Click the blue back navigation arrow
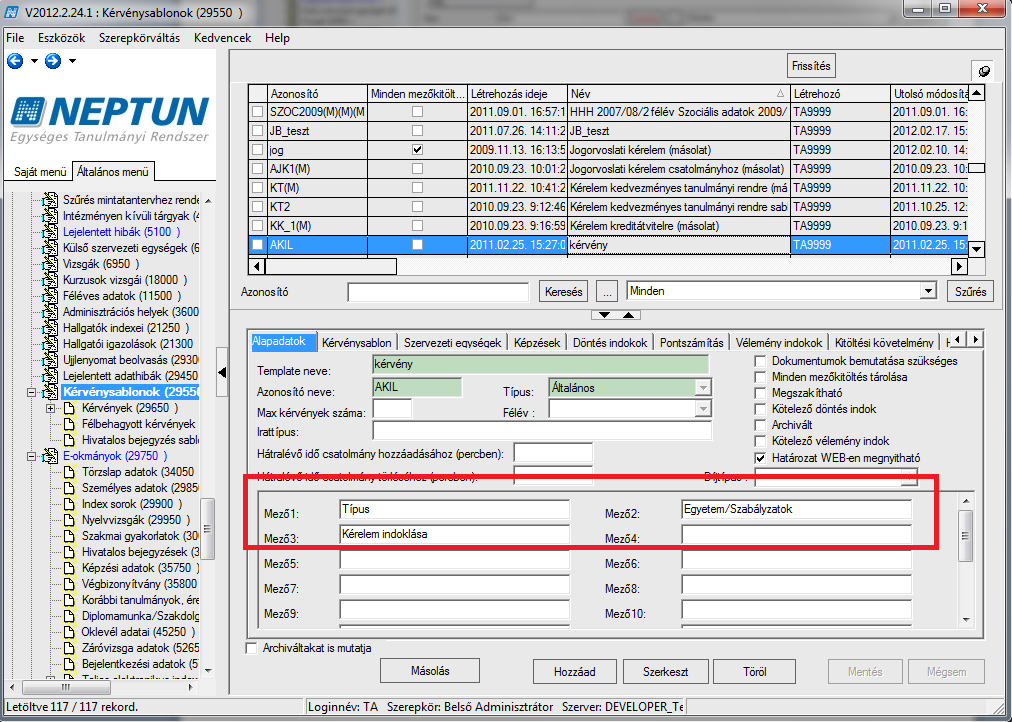 (15, 61)
